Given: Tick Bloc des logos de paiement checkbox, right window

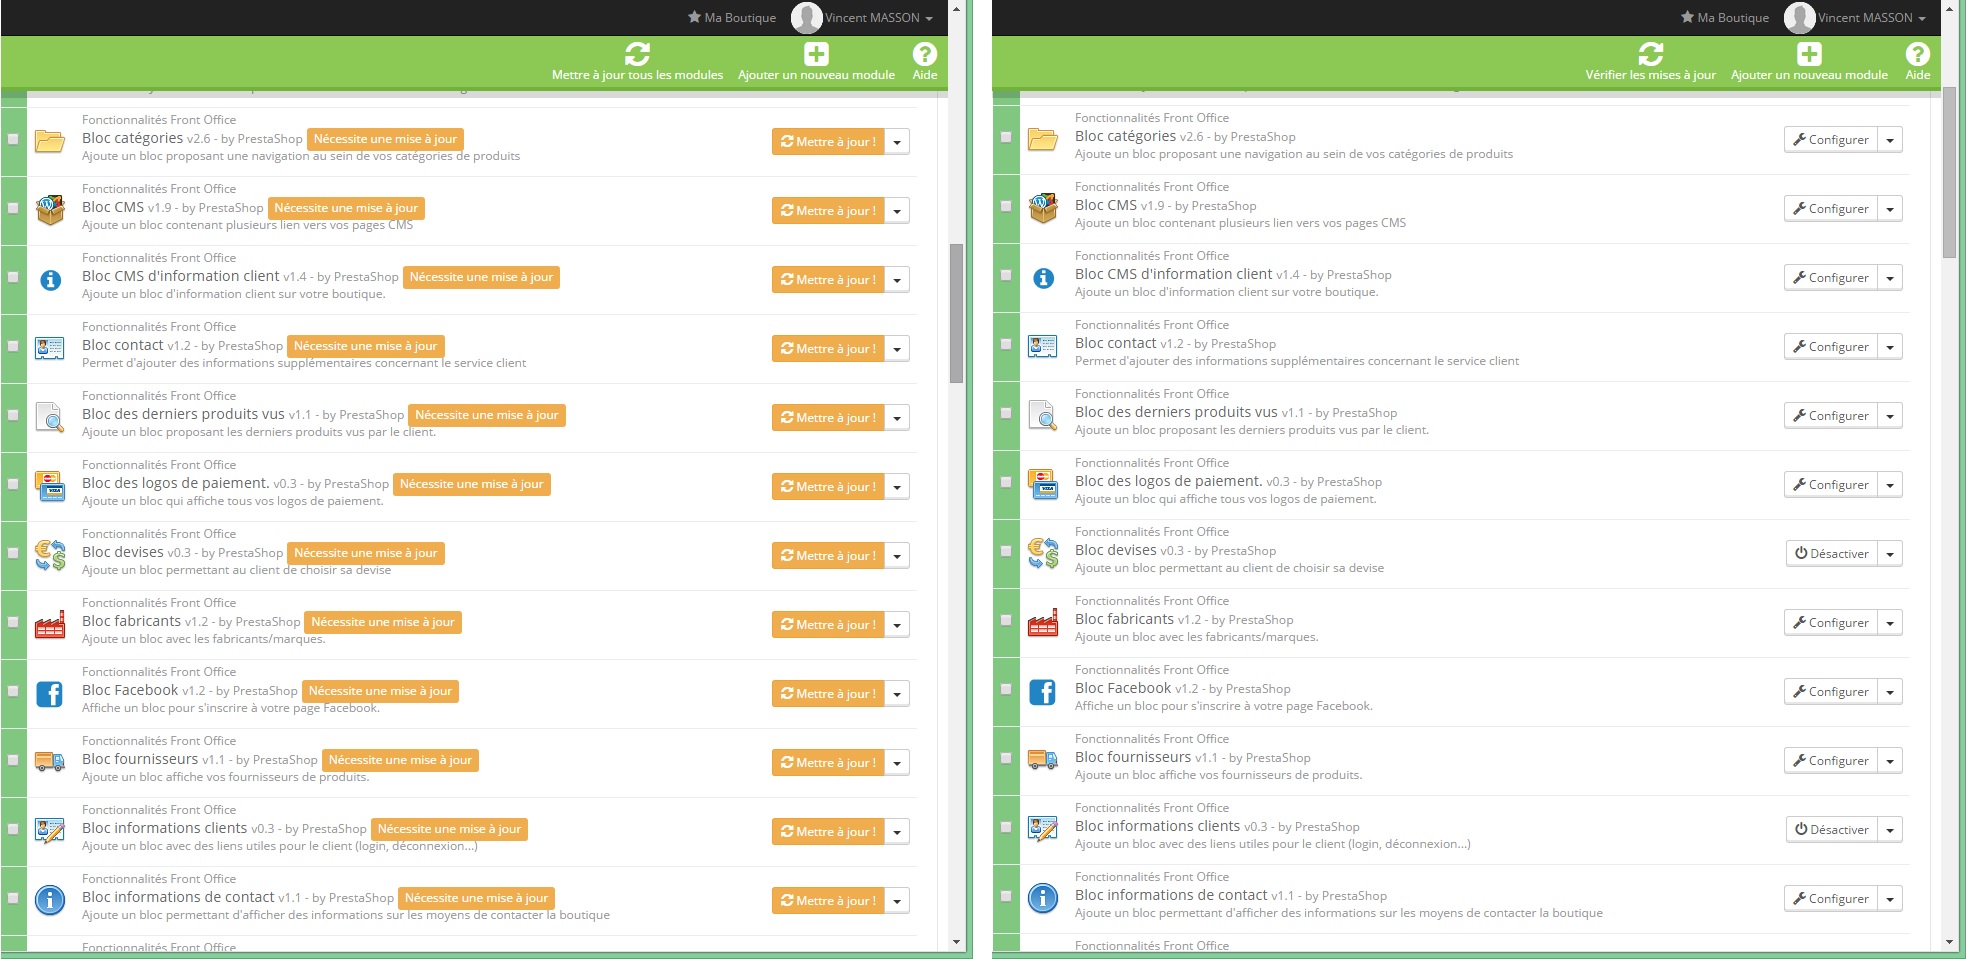Looking at the screenshot, I should point(1006,482).
